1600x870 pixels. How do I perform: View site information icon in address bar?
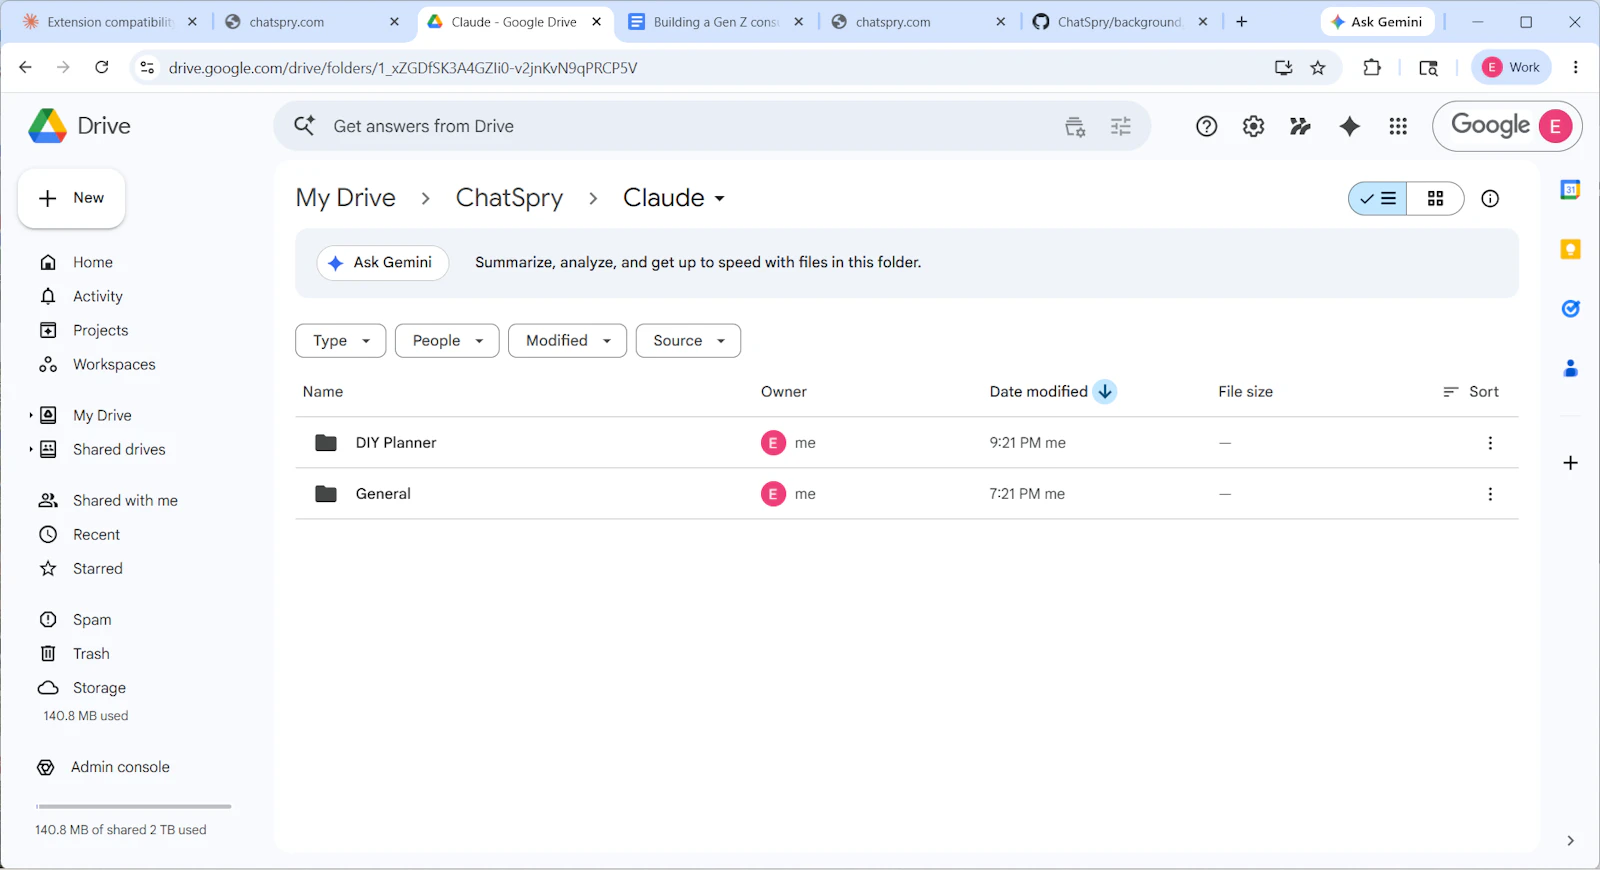[x=147, y=68]
